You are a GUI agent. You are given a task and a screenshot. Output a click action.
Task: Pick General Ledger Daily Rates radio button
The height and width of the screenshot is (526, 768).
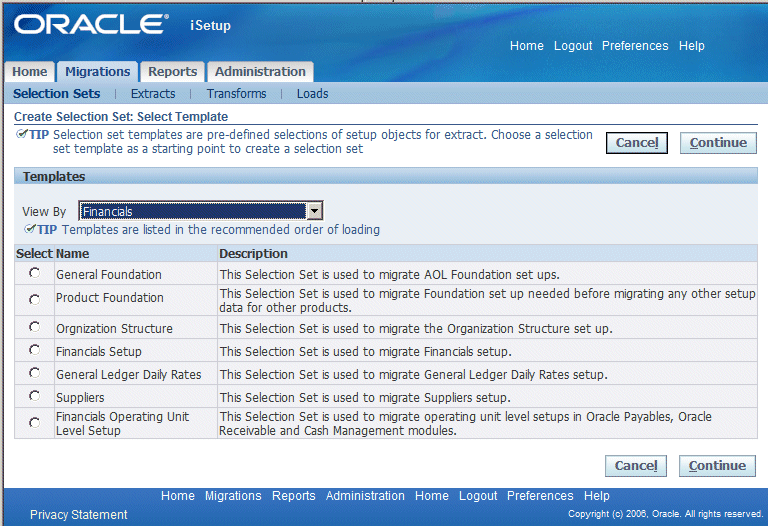pyautogui.click(x=34, y=373)
